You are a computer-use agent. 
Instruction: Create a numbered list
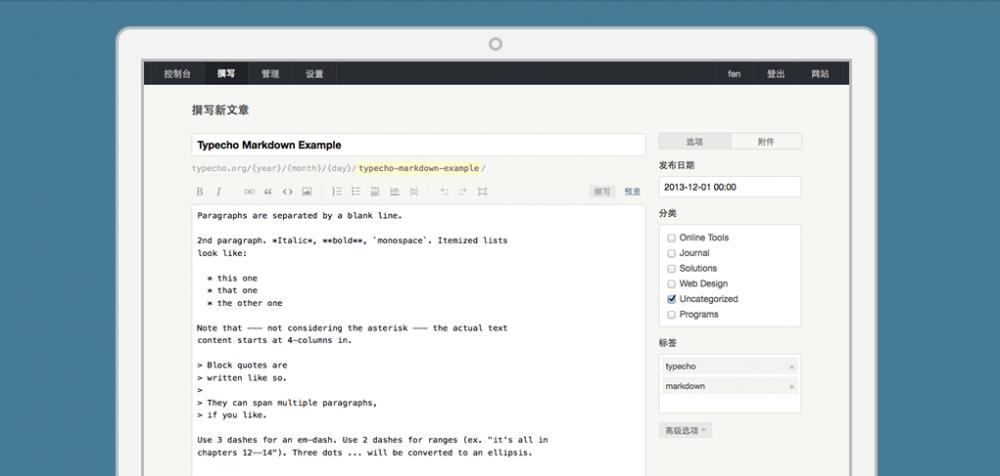point(337,191)
